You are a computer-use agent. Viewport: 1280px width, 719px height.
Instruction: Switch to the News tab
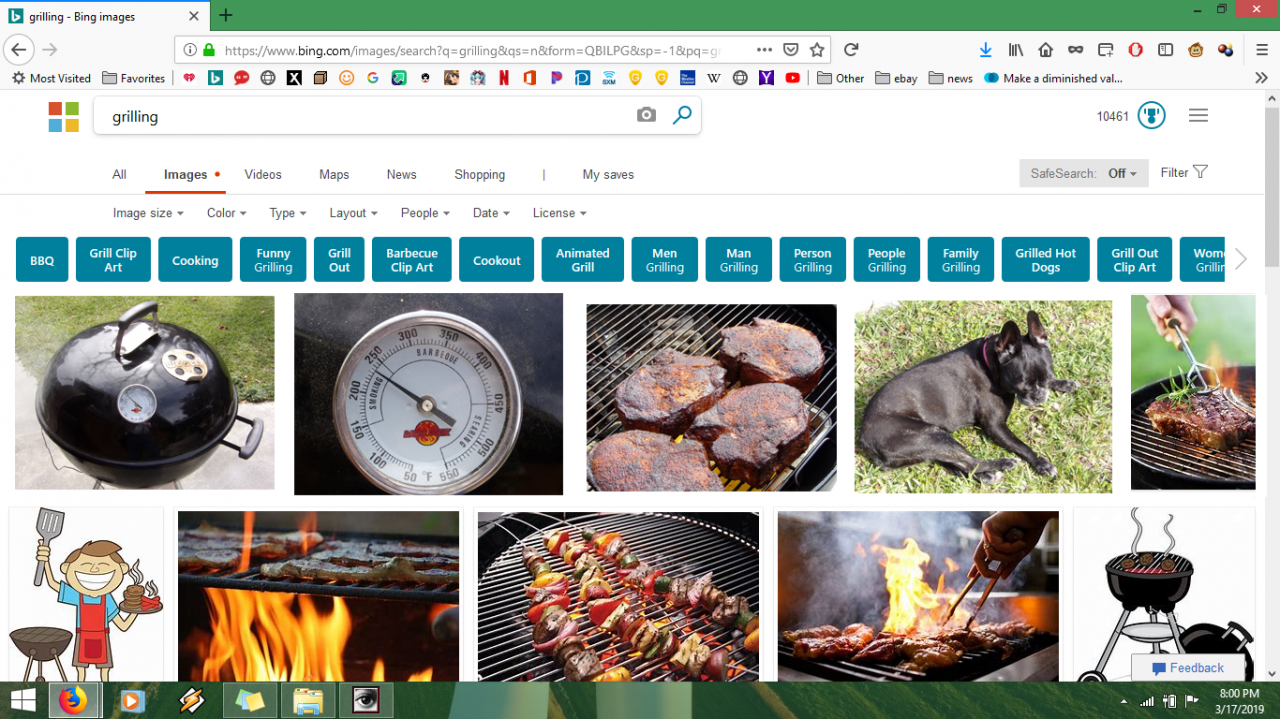pyautogui.click(x=401, y=174)
